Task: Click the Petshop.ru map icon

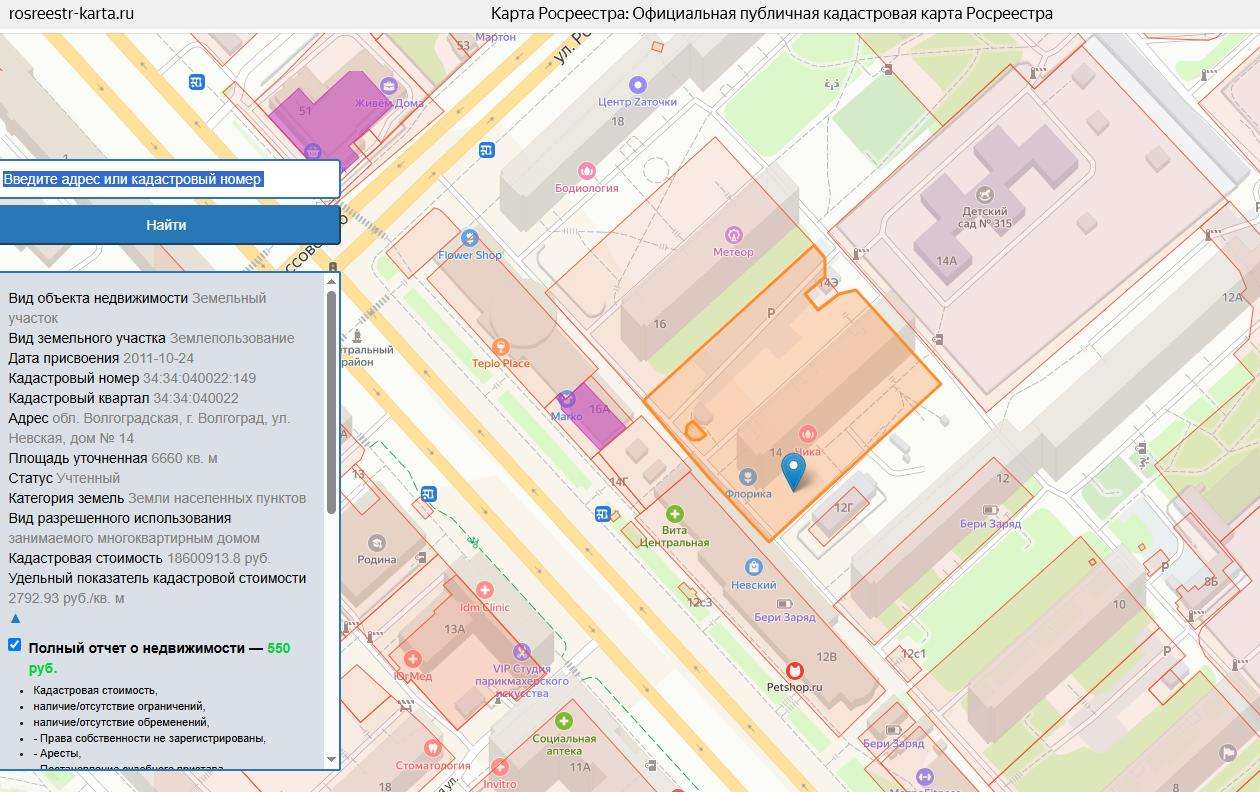Action: [x=795, y=670]
